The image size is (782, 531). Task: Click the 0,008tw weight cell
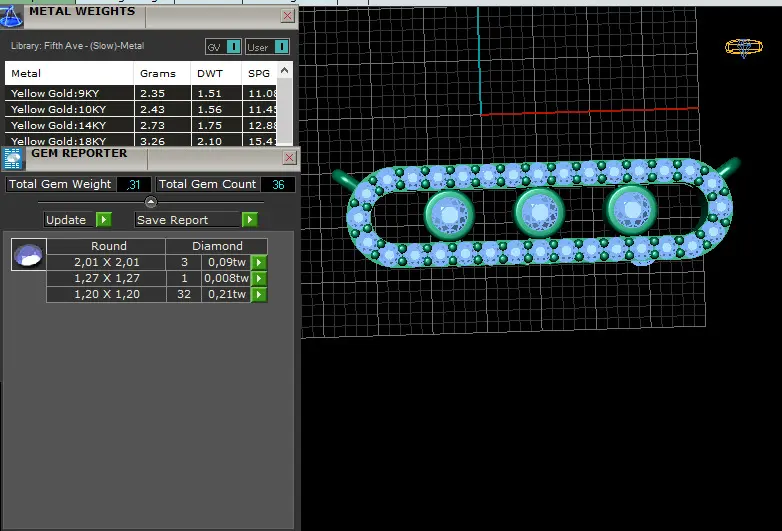coord(226,278)
